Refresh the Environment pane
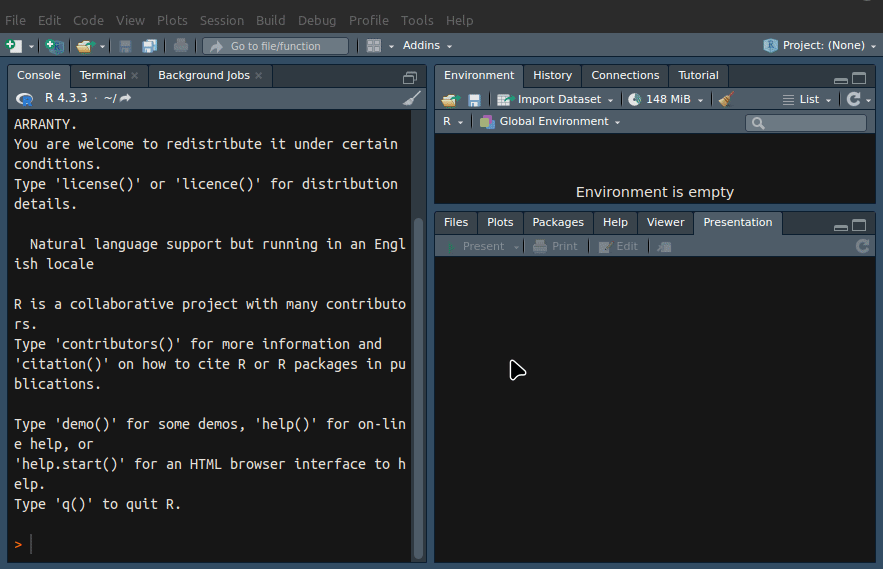 click(853, 99)
